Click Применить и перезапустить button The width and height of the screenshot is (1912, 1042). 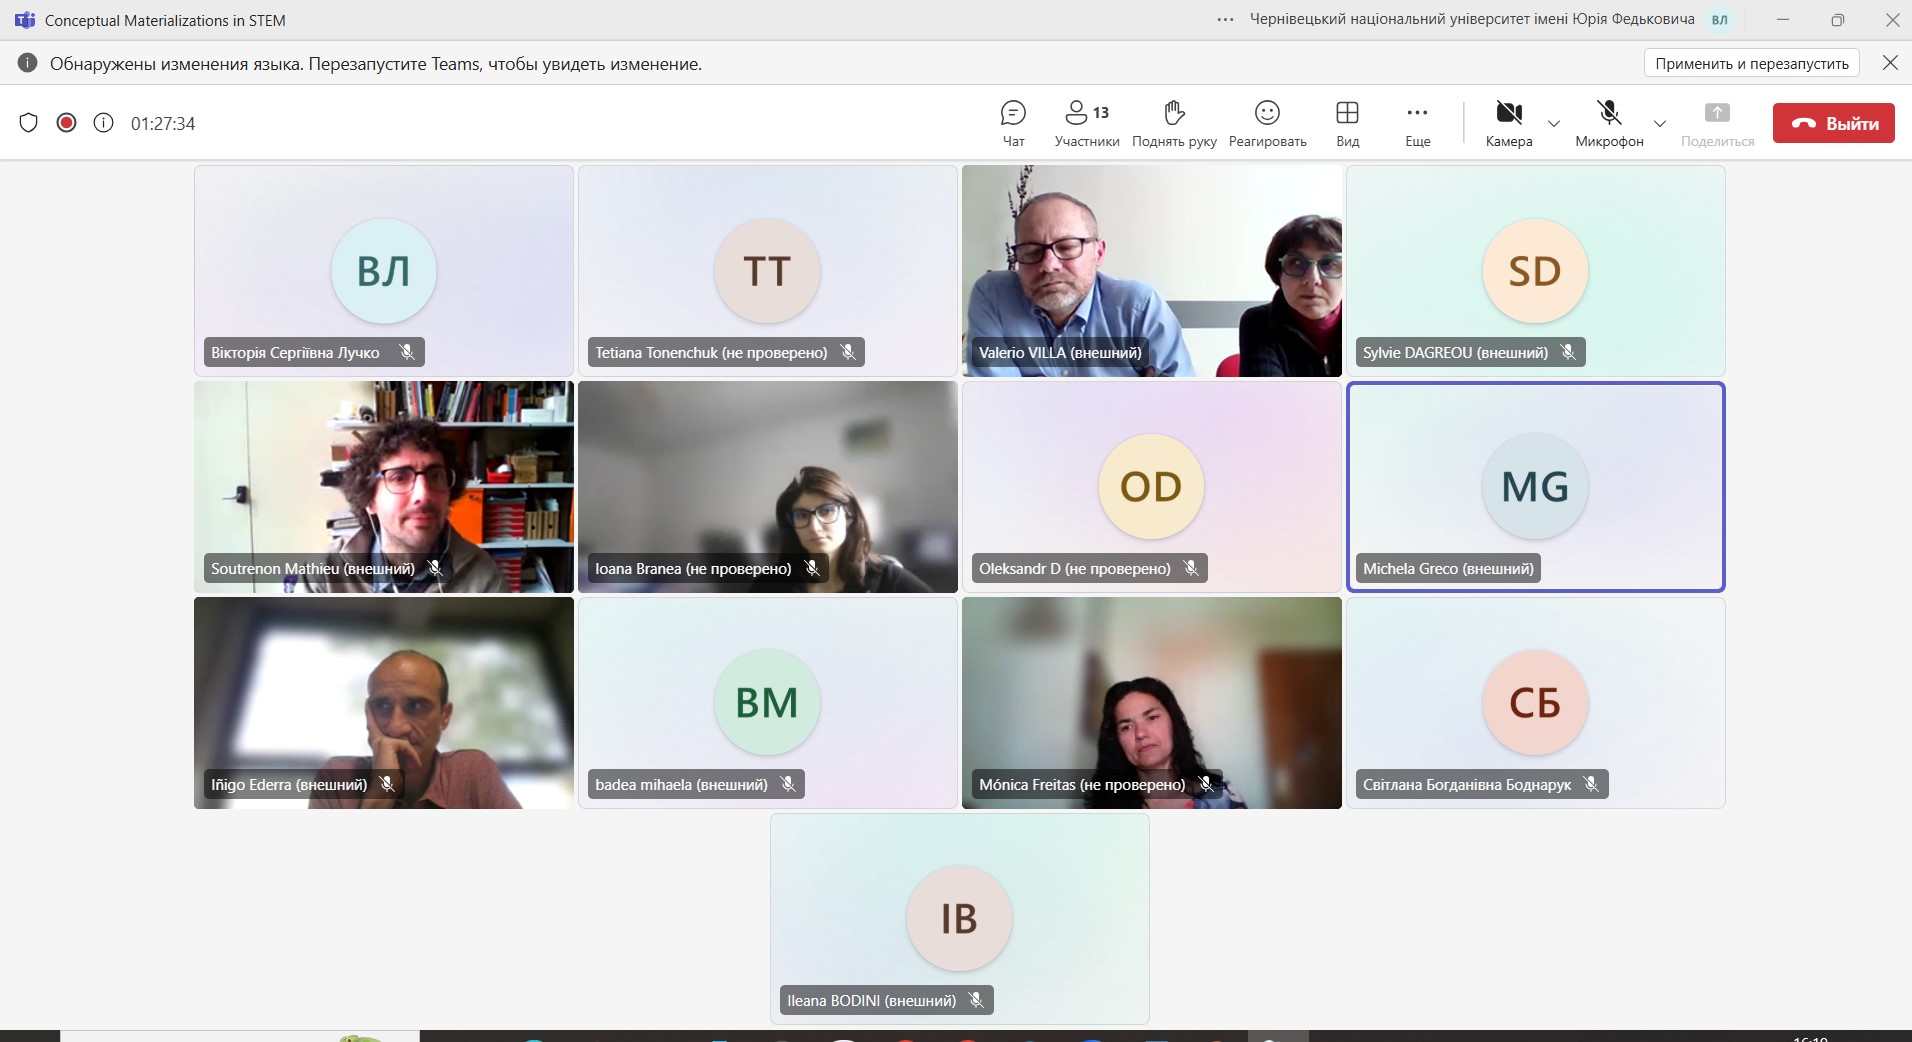pyautogui.click(x=1752, y=63)
